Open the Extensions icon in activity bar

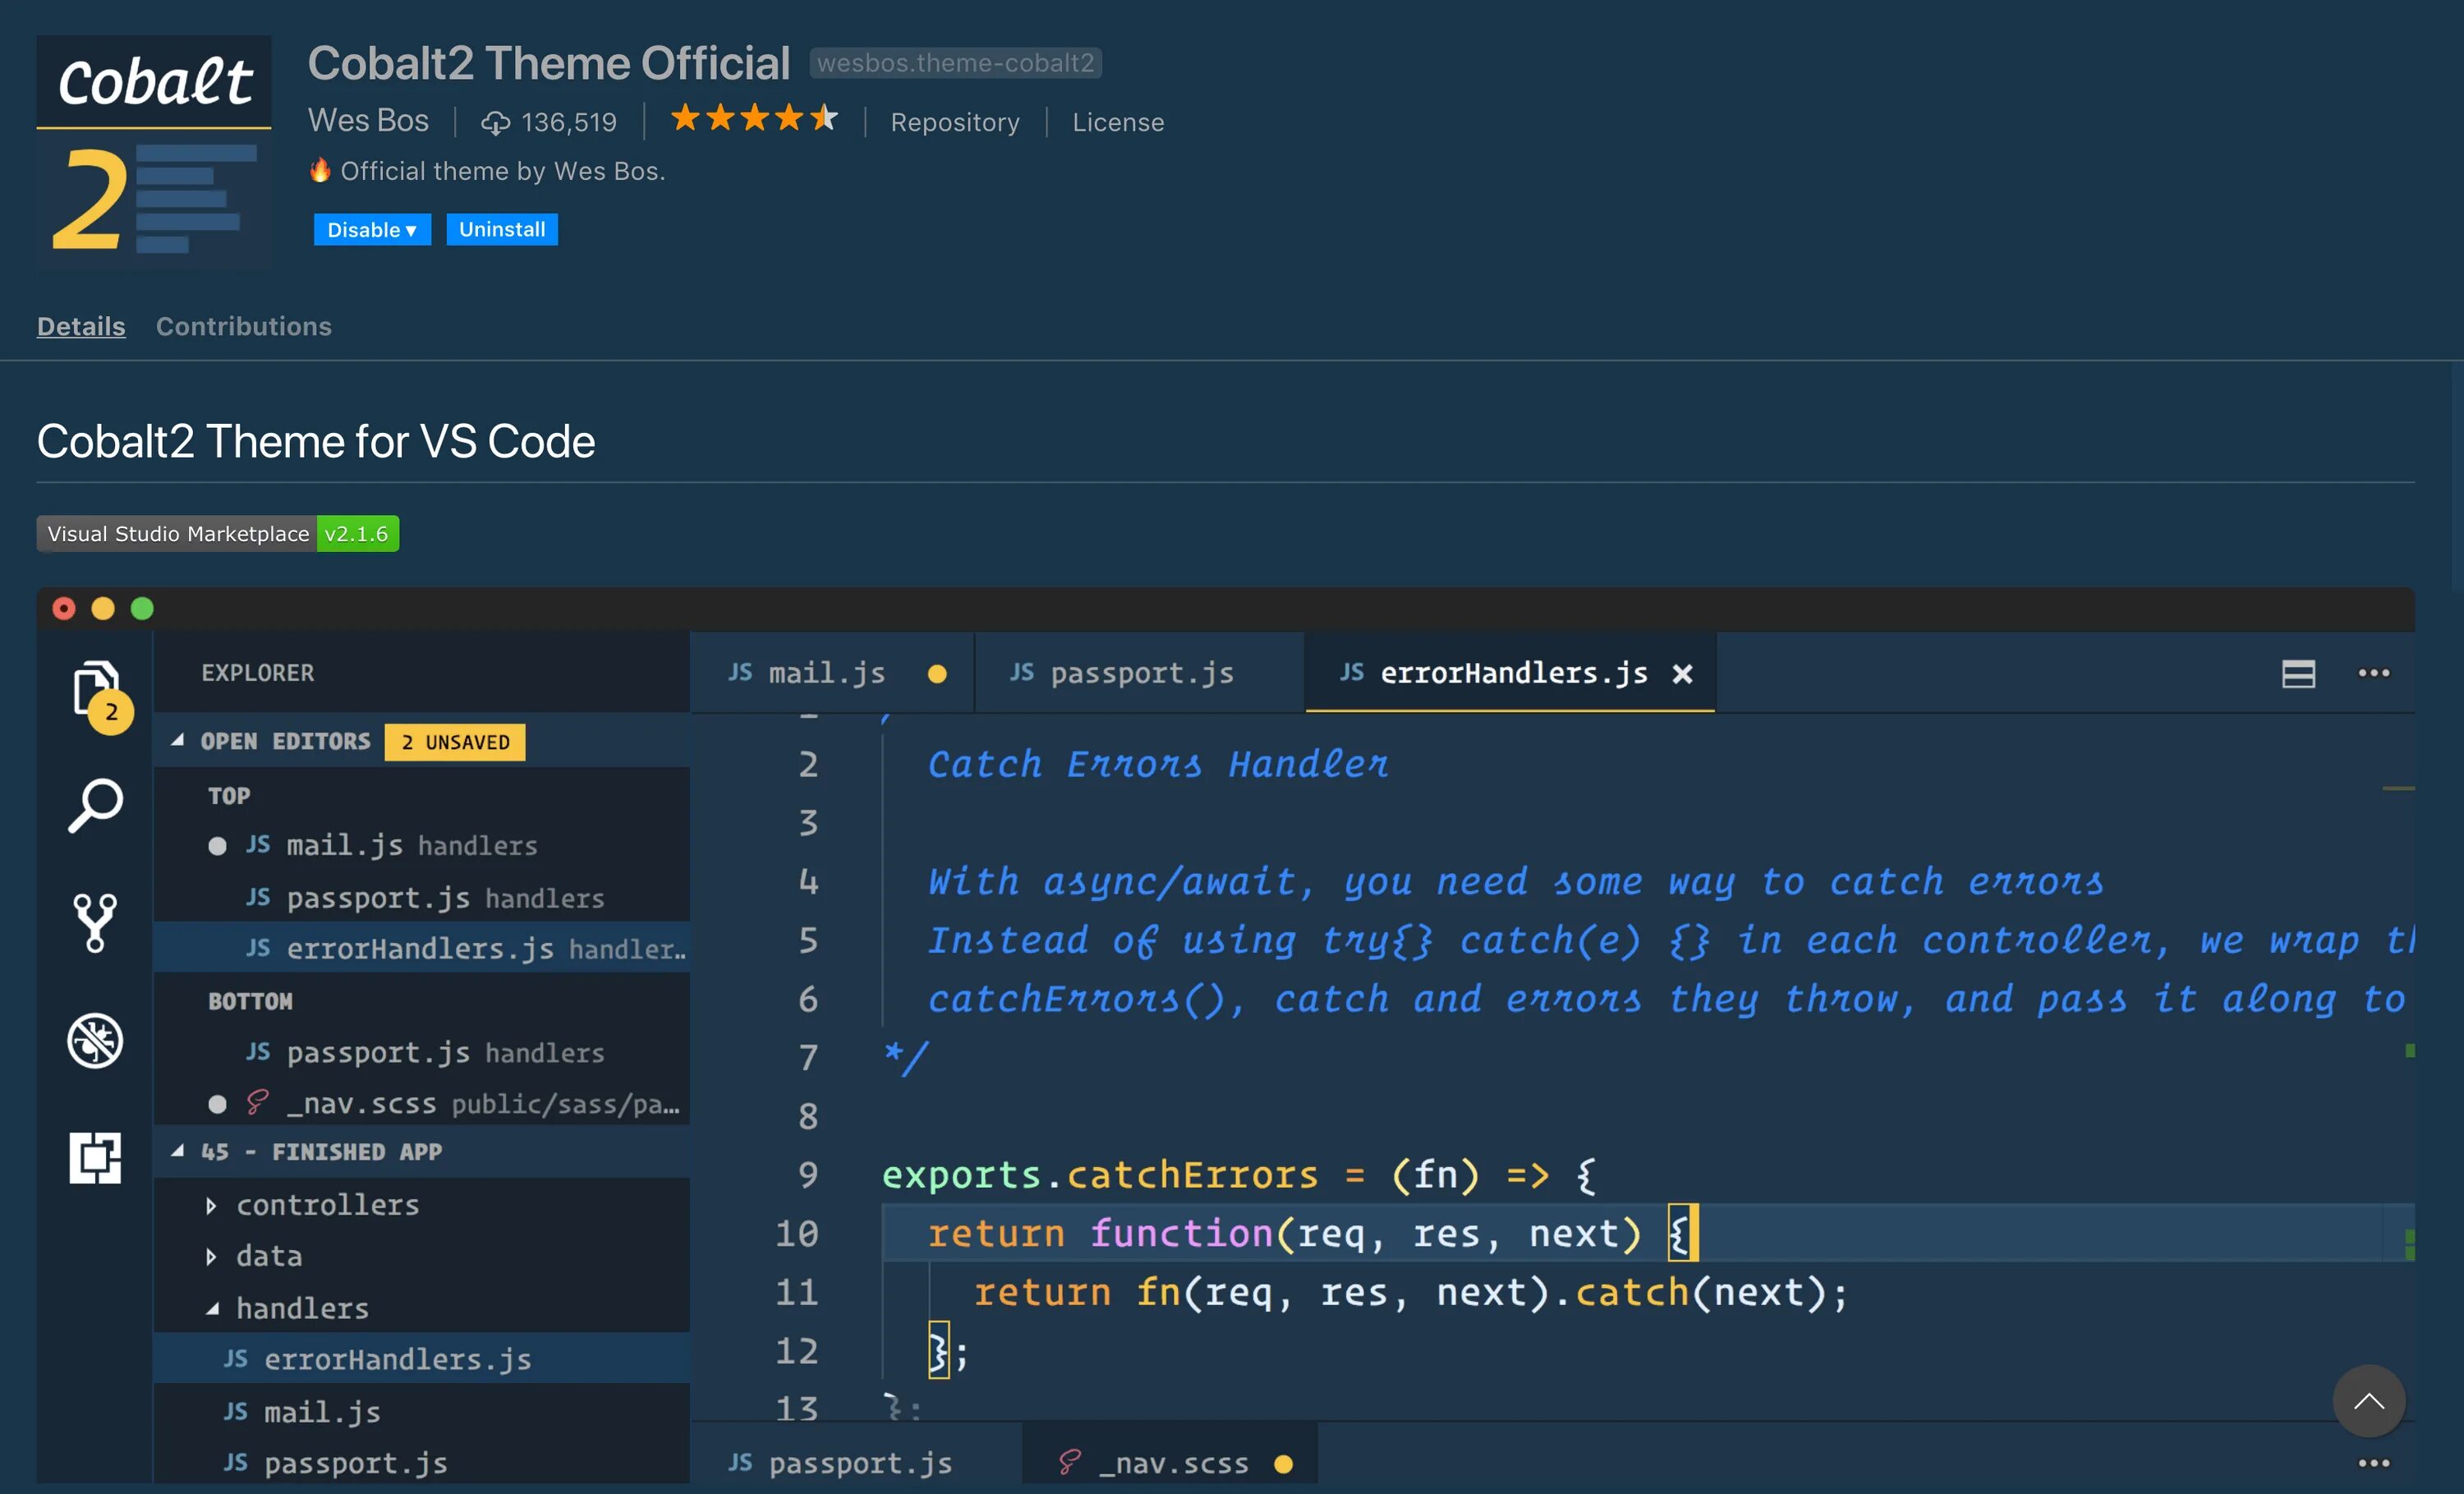95,1157
